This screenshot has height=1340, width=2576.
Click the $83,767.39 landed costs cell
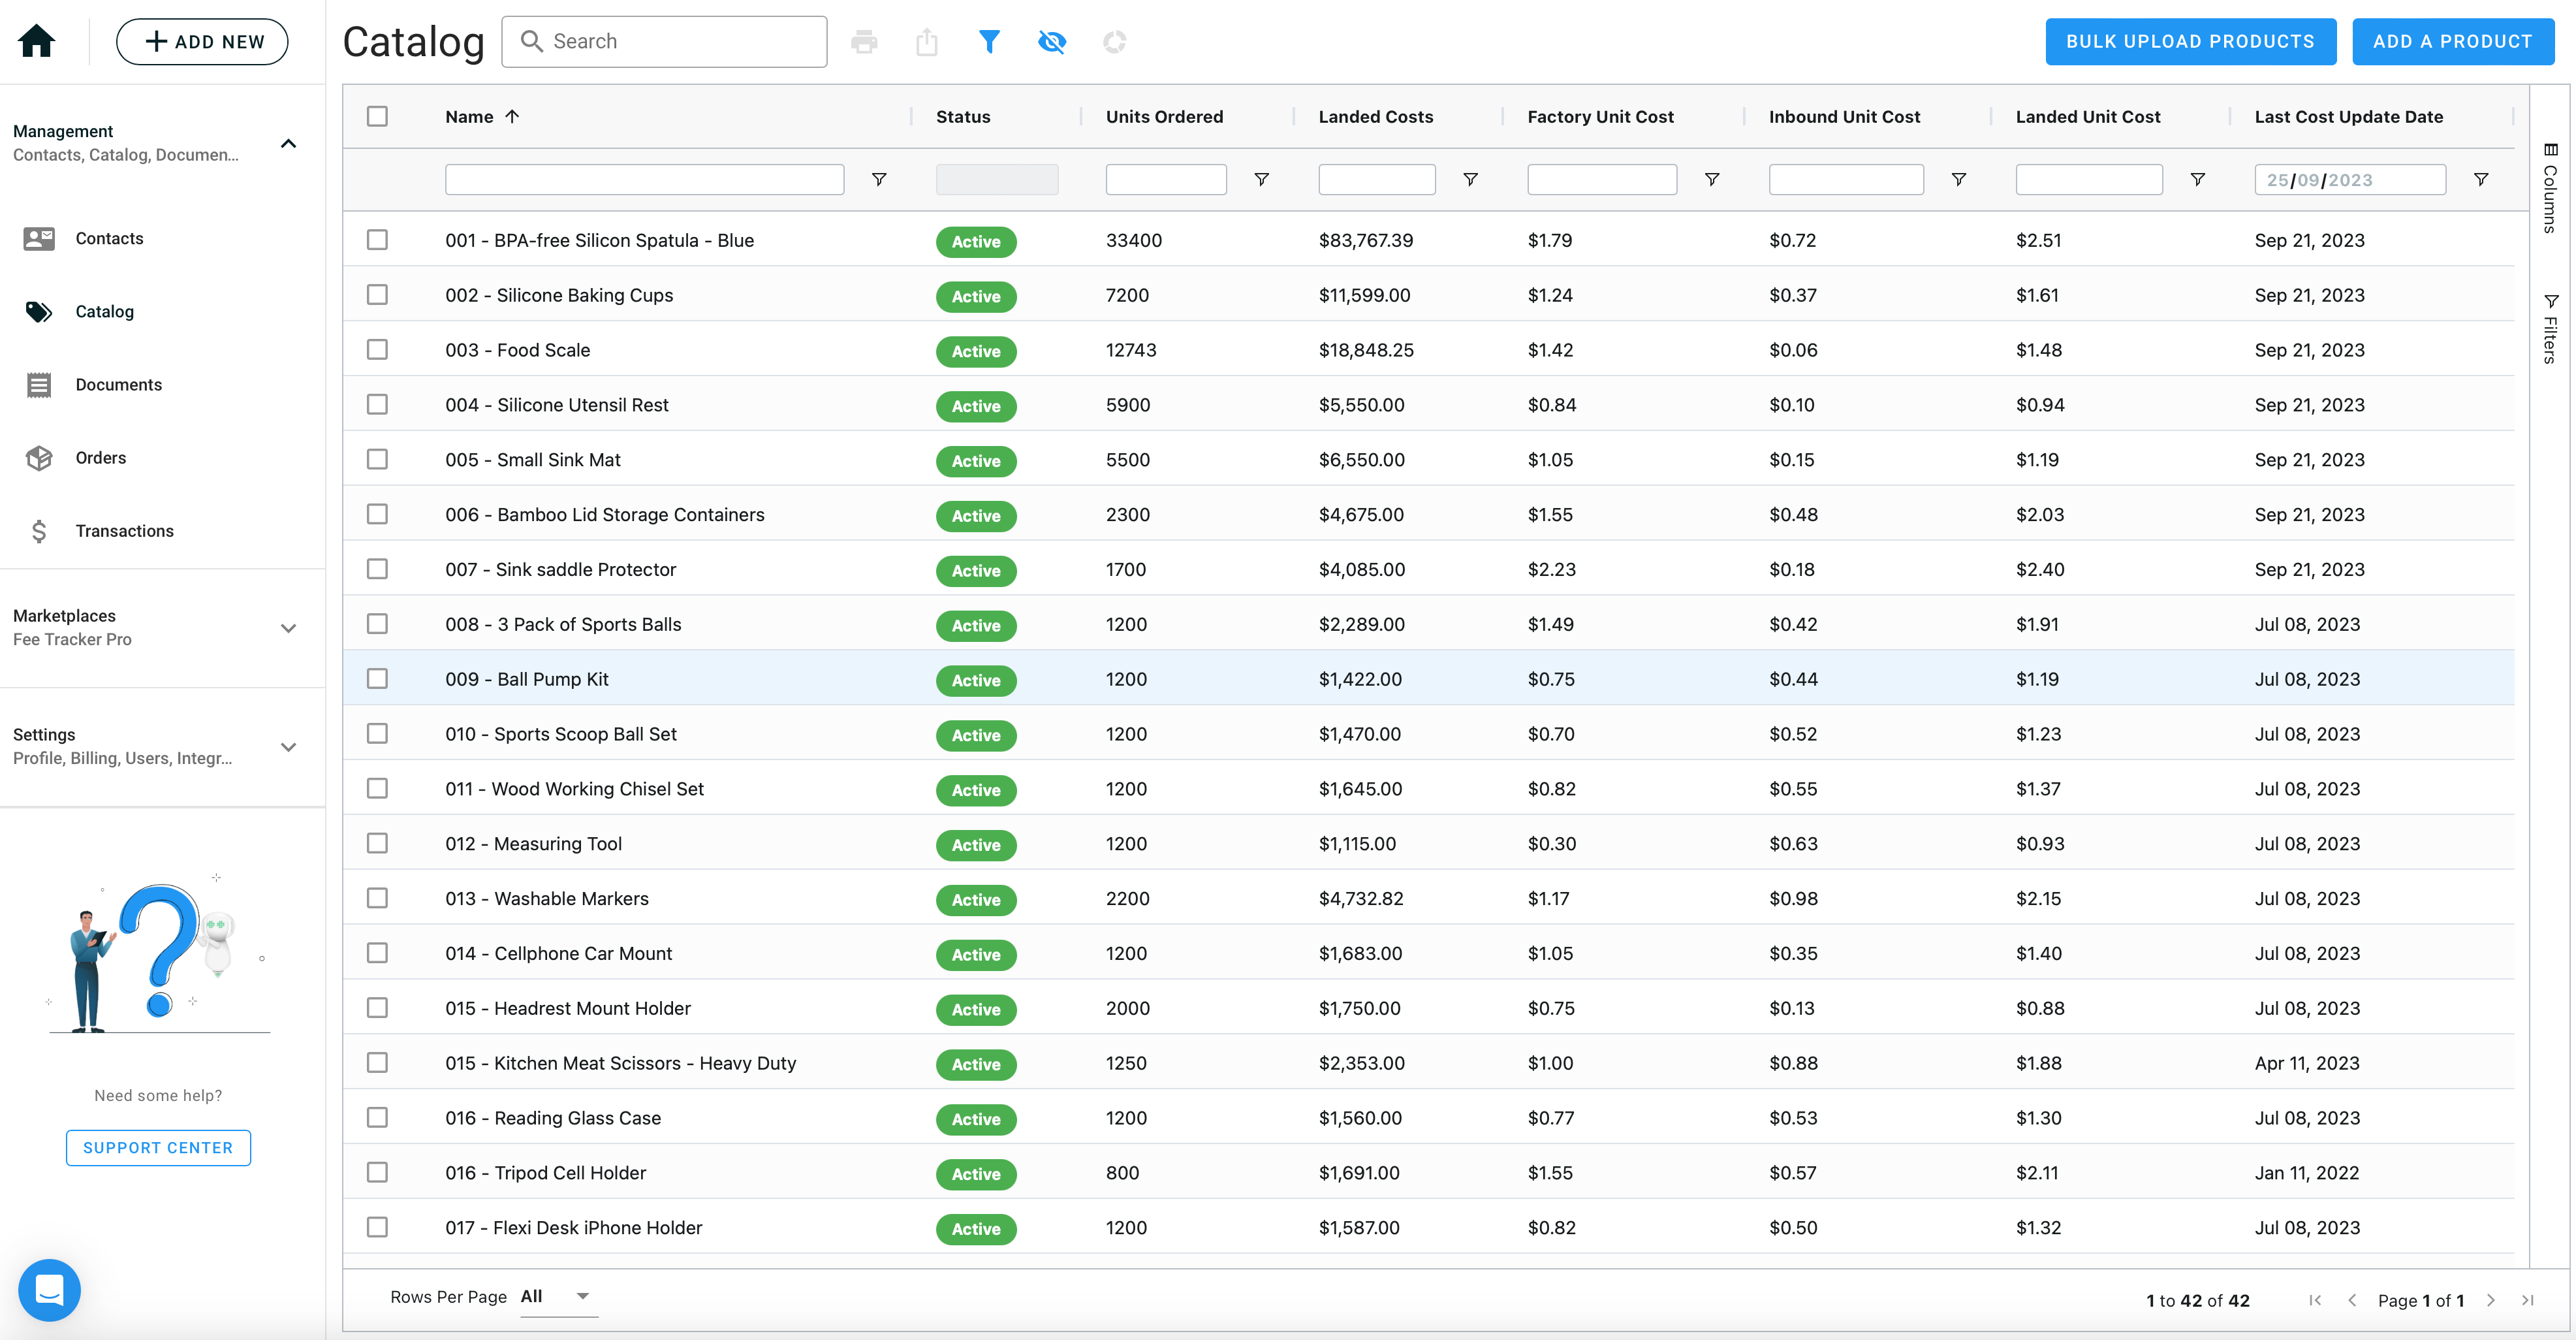pos(1365,240)
